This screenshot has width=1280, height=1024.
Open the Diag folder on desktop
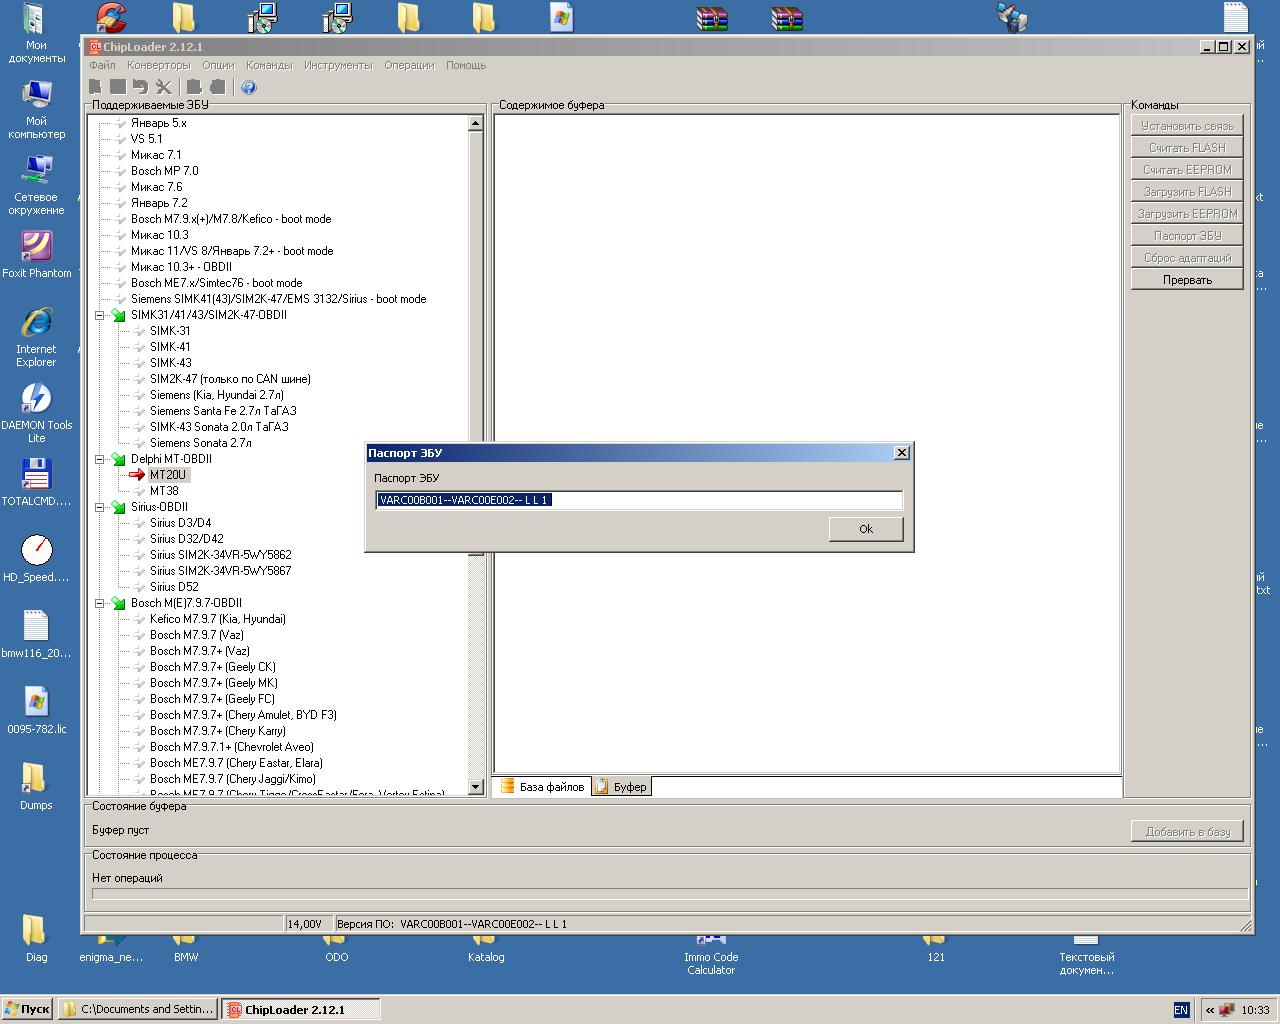click(36, 938)
